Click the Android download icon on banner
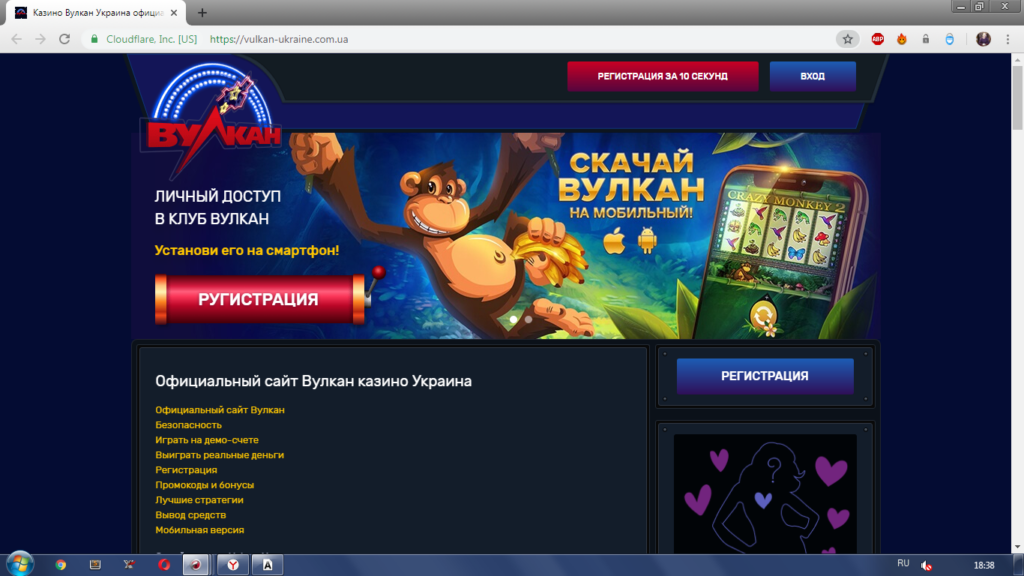 (x=647, y=241)
